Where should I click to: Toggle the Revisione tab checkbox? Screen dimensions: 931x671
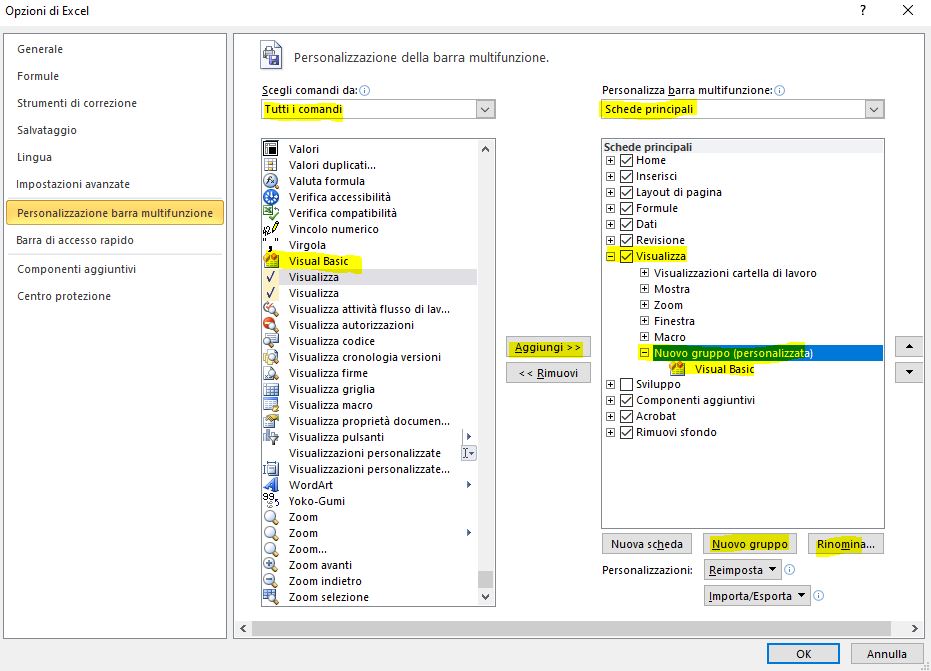pyautogui.click(x=626, y=240)
